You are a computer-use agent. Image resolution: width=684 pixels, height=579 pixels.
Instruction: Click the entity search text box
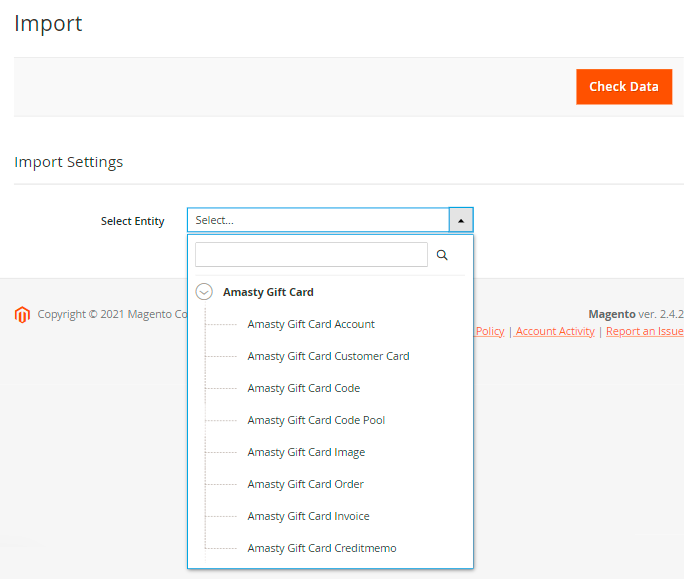click(x=311, y=255)
